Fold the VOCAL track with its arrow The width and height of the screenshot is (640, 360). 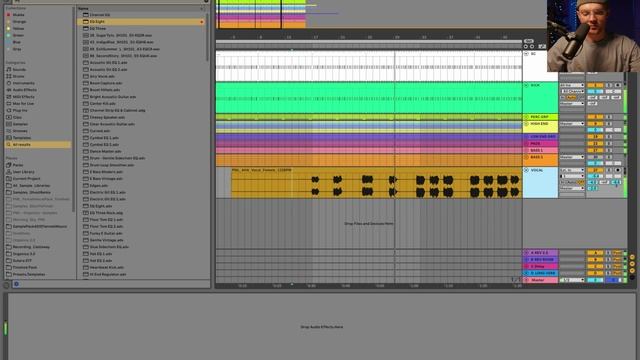[x=526, y=170]
